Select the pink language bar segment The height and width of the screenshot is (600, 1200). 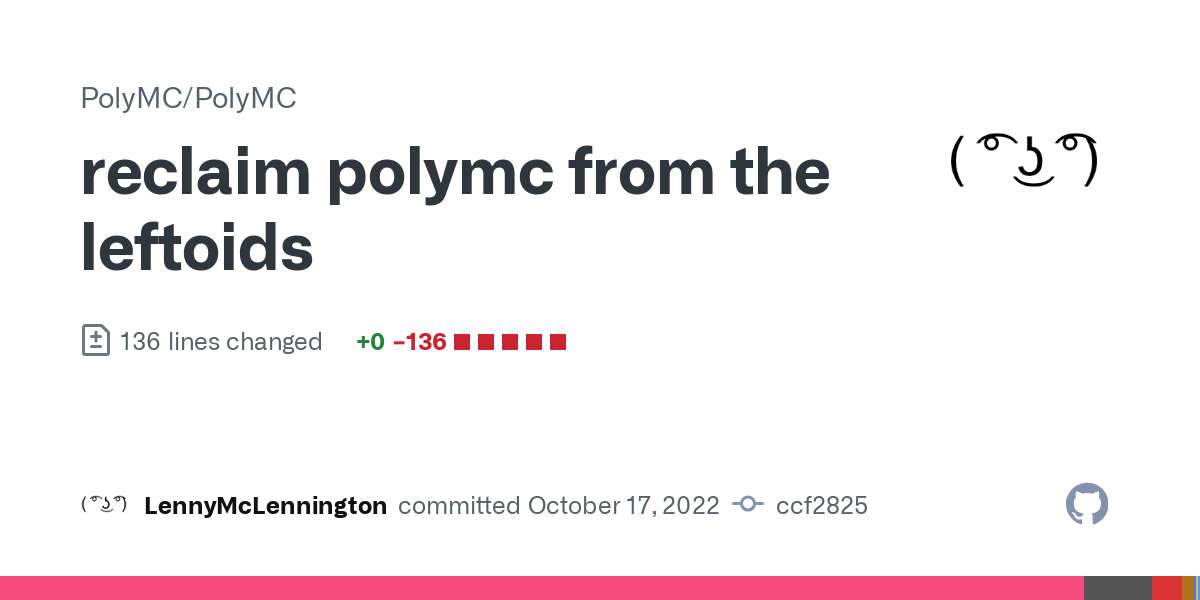(542, 588)
